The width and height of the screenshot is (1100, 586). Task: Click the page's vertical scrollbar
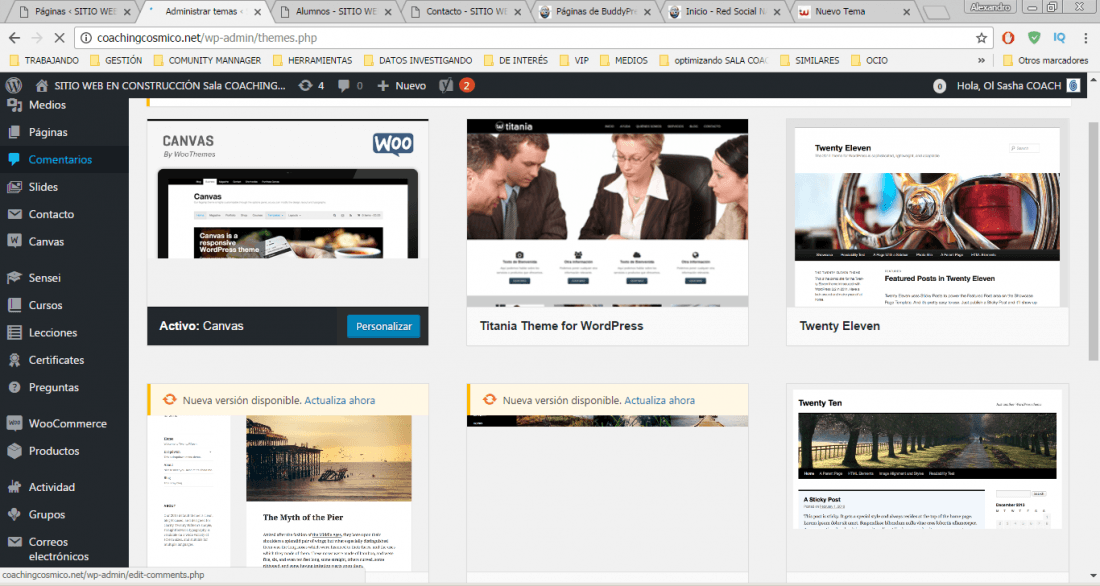1093,242
